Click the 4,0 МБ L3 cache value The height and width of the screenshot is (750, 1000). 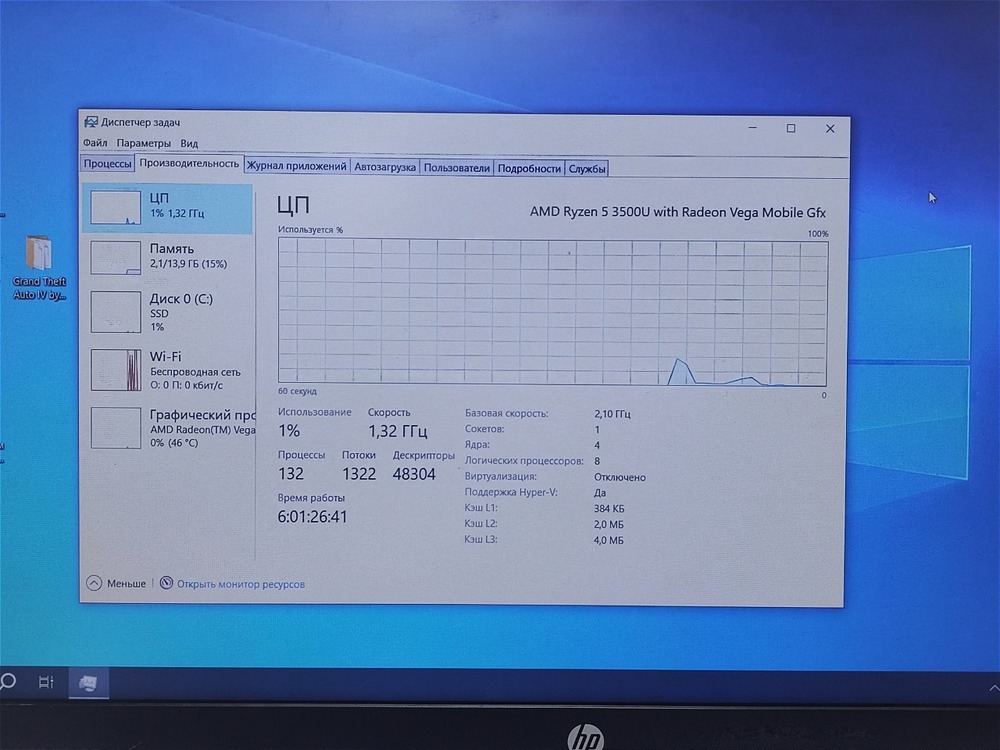[x=608, y=540]
